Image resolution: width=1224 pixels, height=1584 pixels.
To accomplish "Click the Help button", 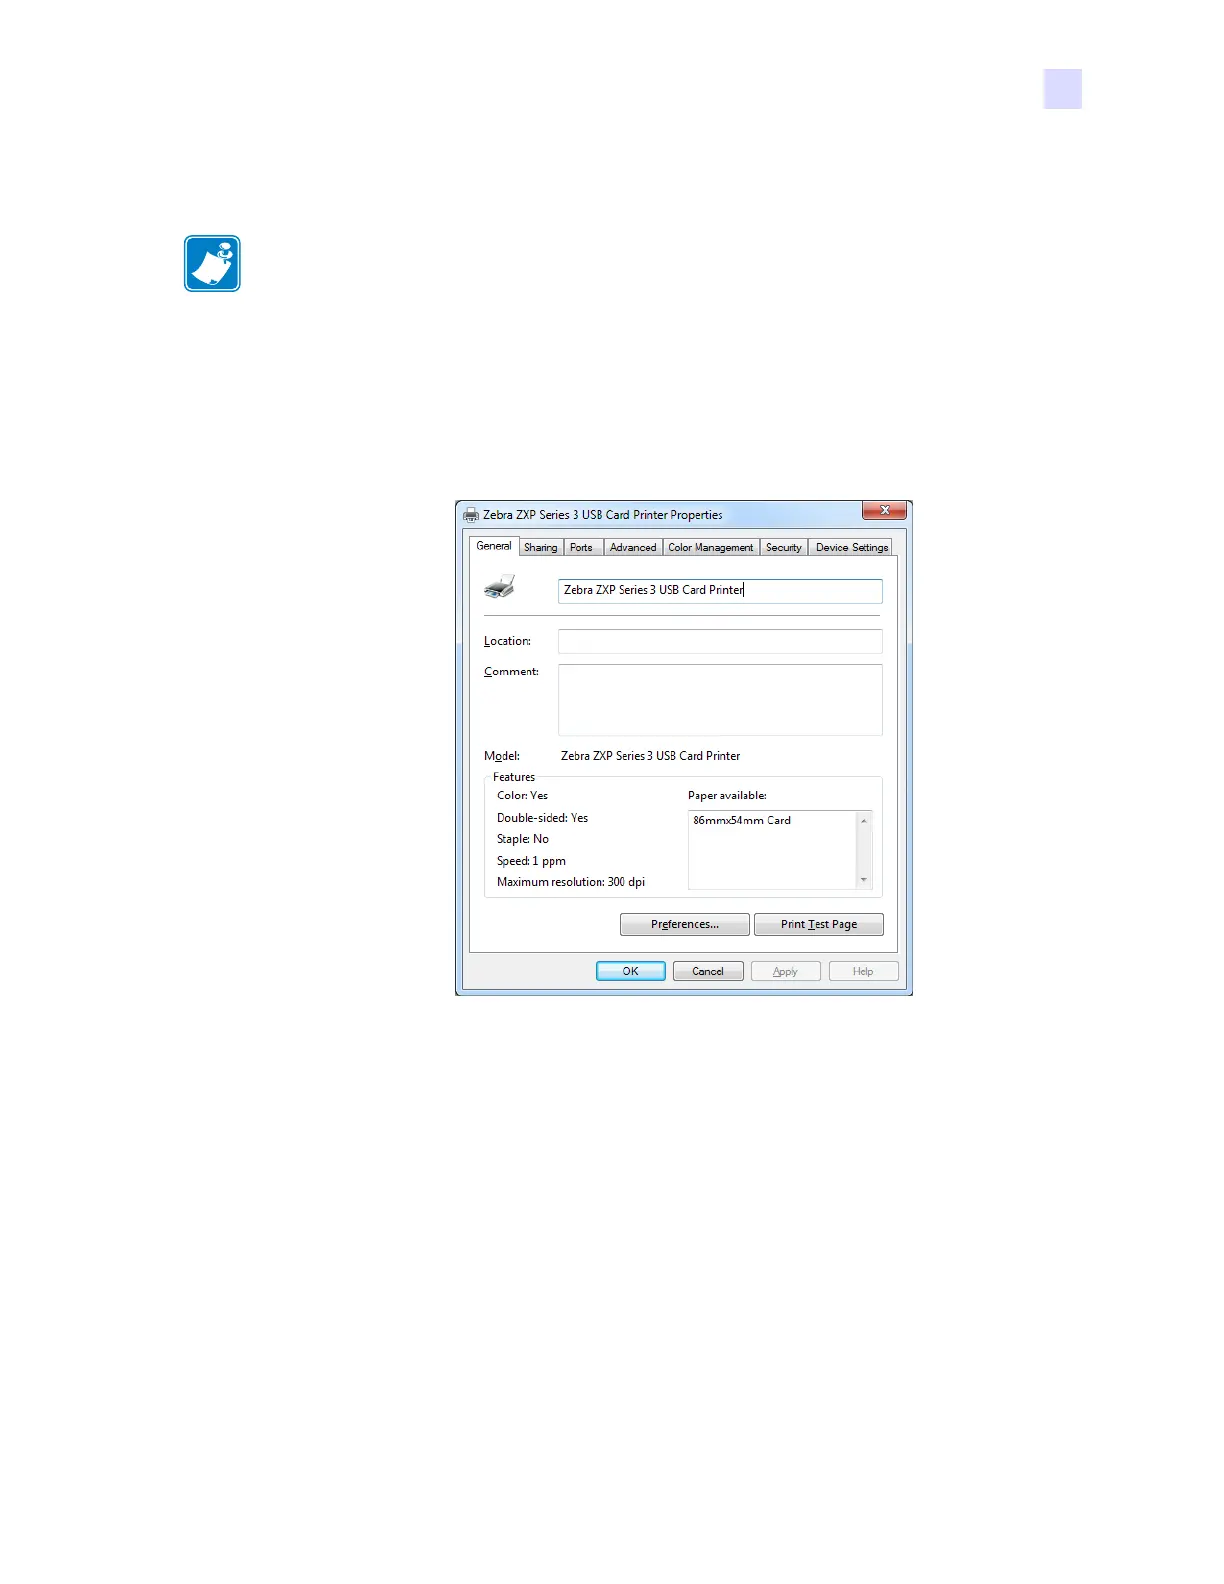I will pyautogui.click(x=863, y=972).
